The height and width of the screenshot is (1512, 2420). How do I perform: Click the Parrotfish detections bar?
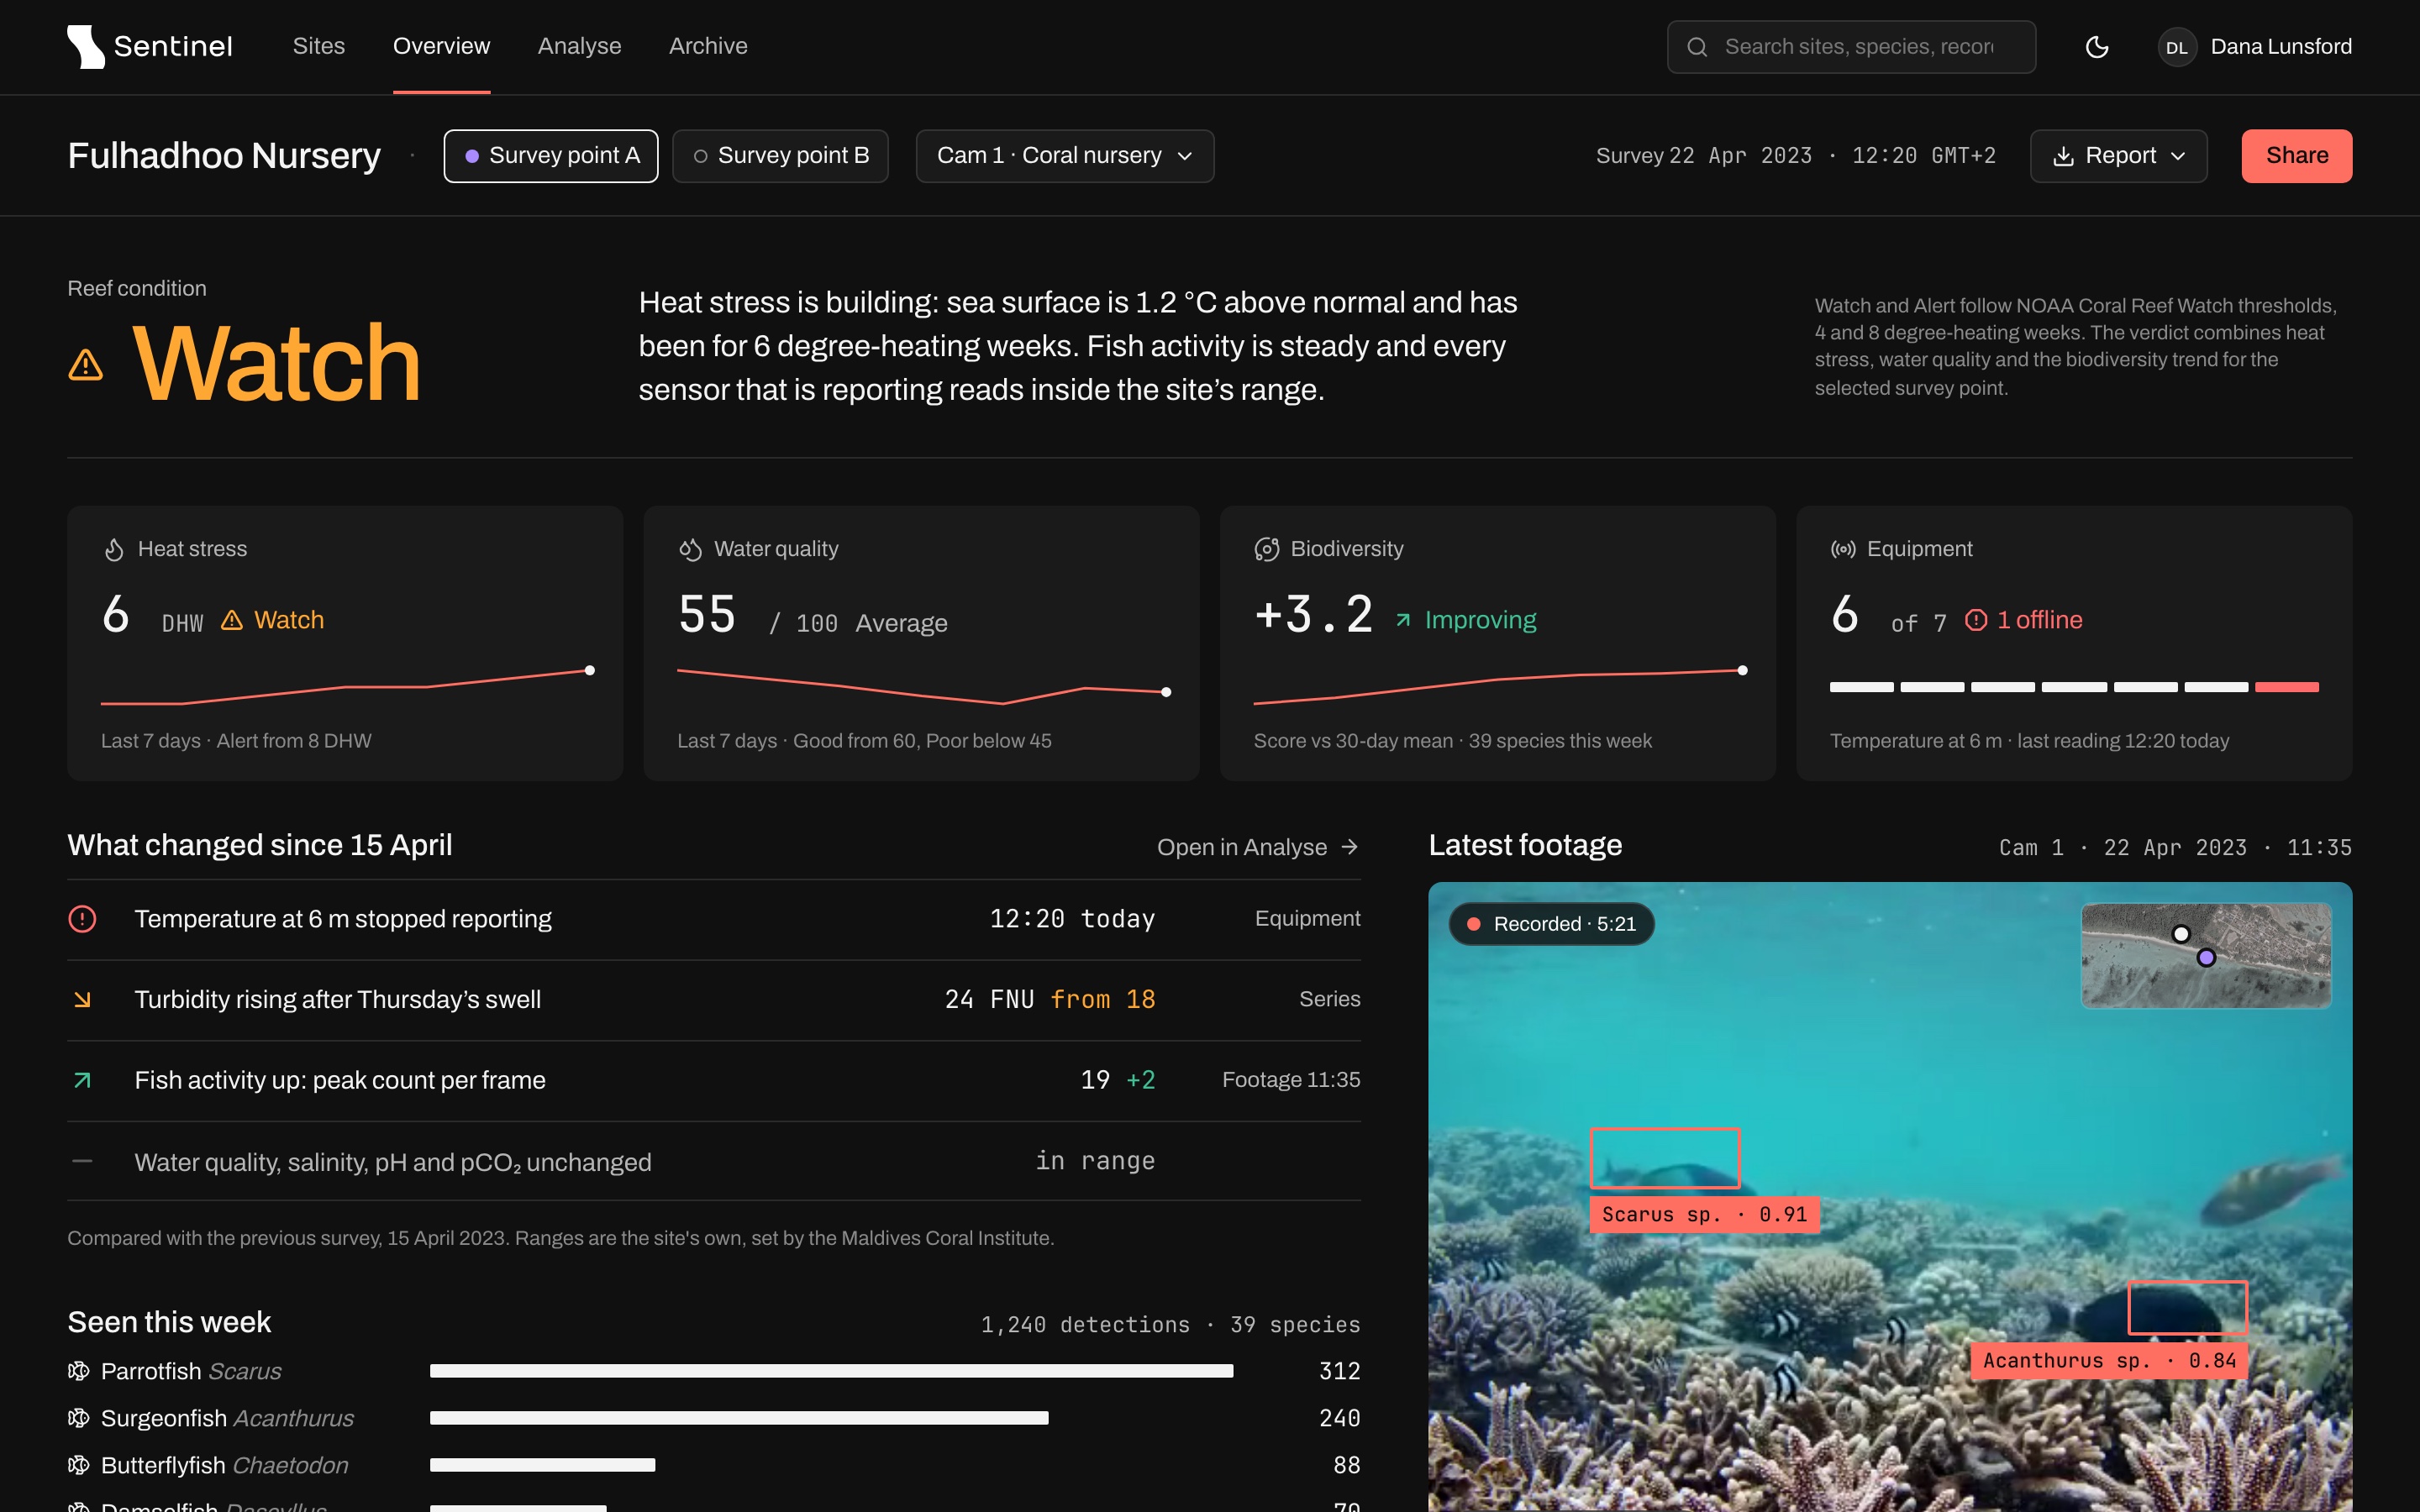831,1371
